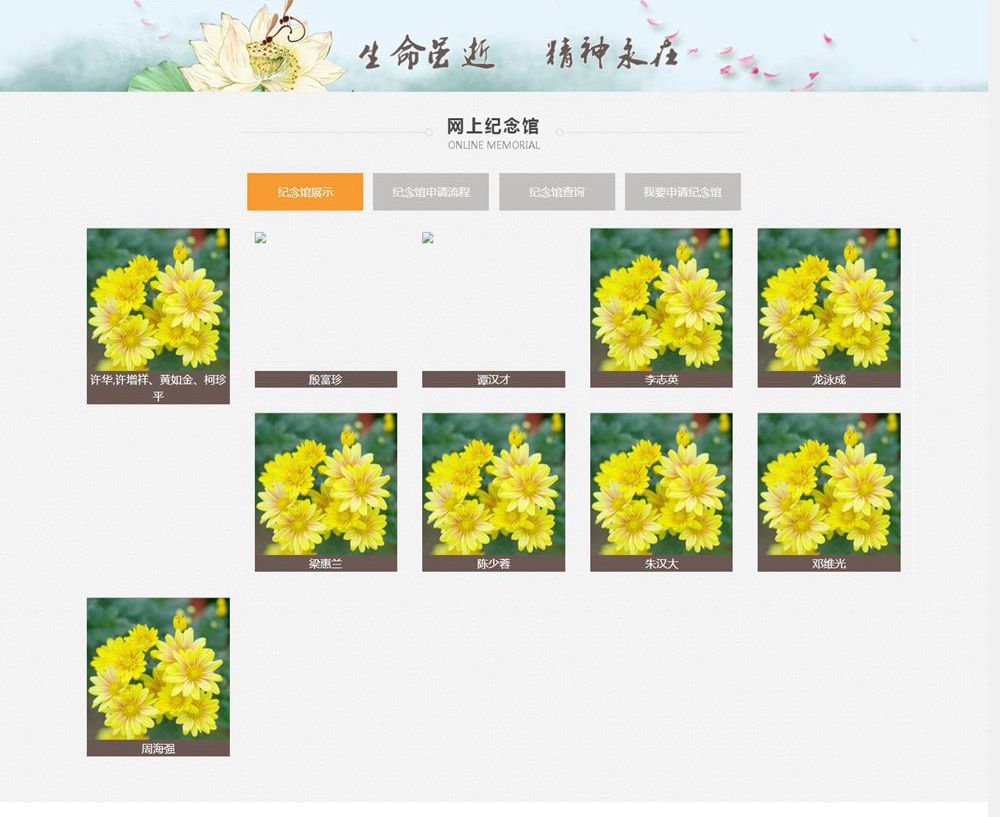
Task: Open the 纪念馆查询 tab
Action: [556, 192]
